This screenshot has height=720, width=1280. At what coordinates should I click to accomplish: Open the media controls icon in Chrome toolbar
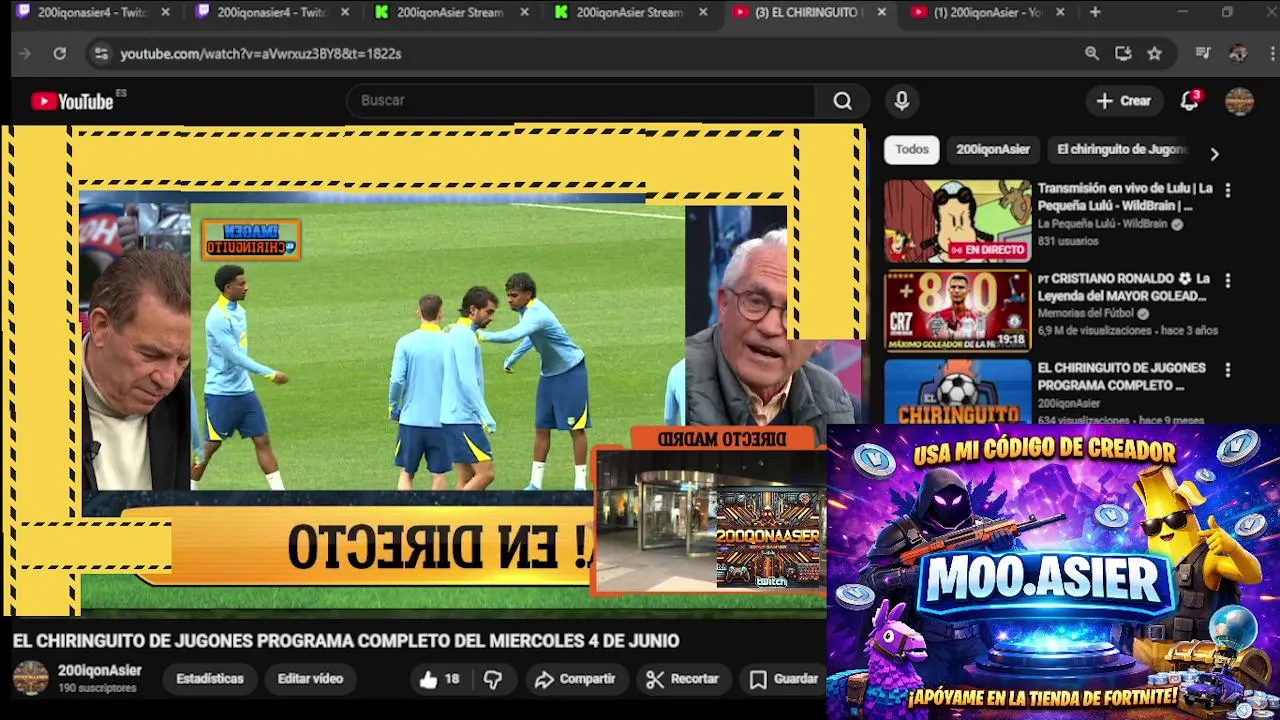pyautogui.click(x=1203, y=54)
